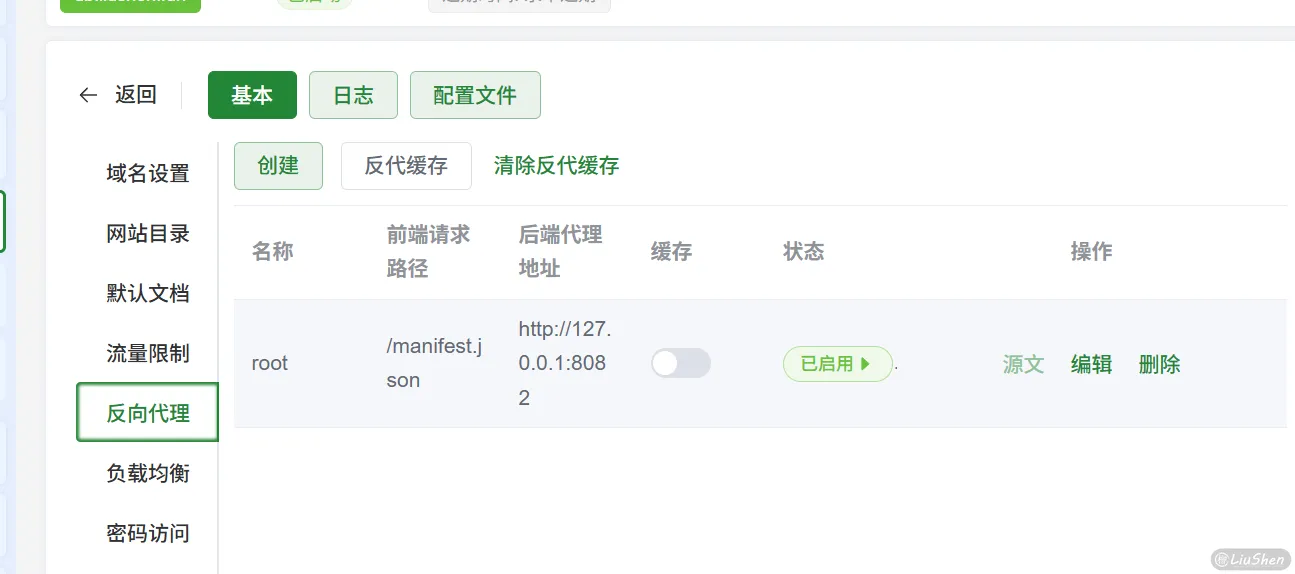This screenshot has height=574, width=1295.
Task: Select 域名设置 in the side menu
Action: (x=148, y=174)
